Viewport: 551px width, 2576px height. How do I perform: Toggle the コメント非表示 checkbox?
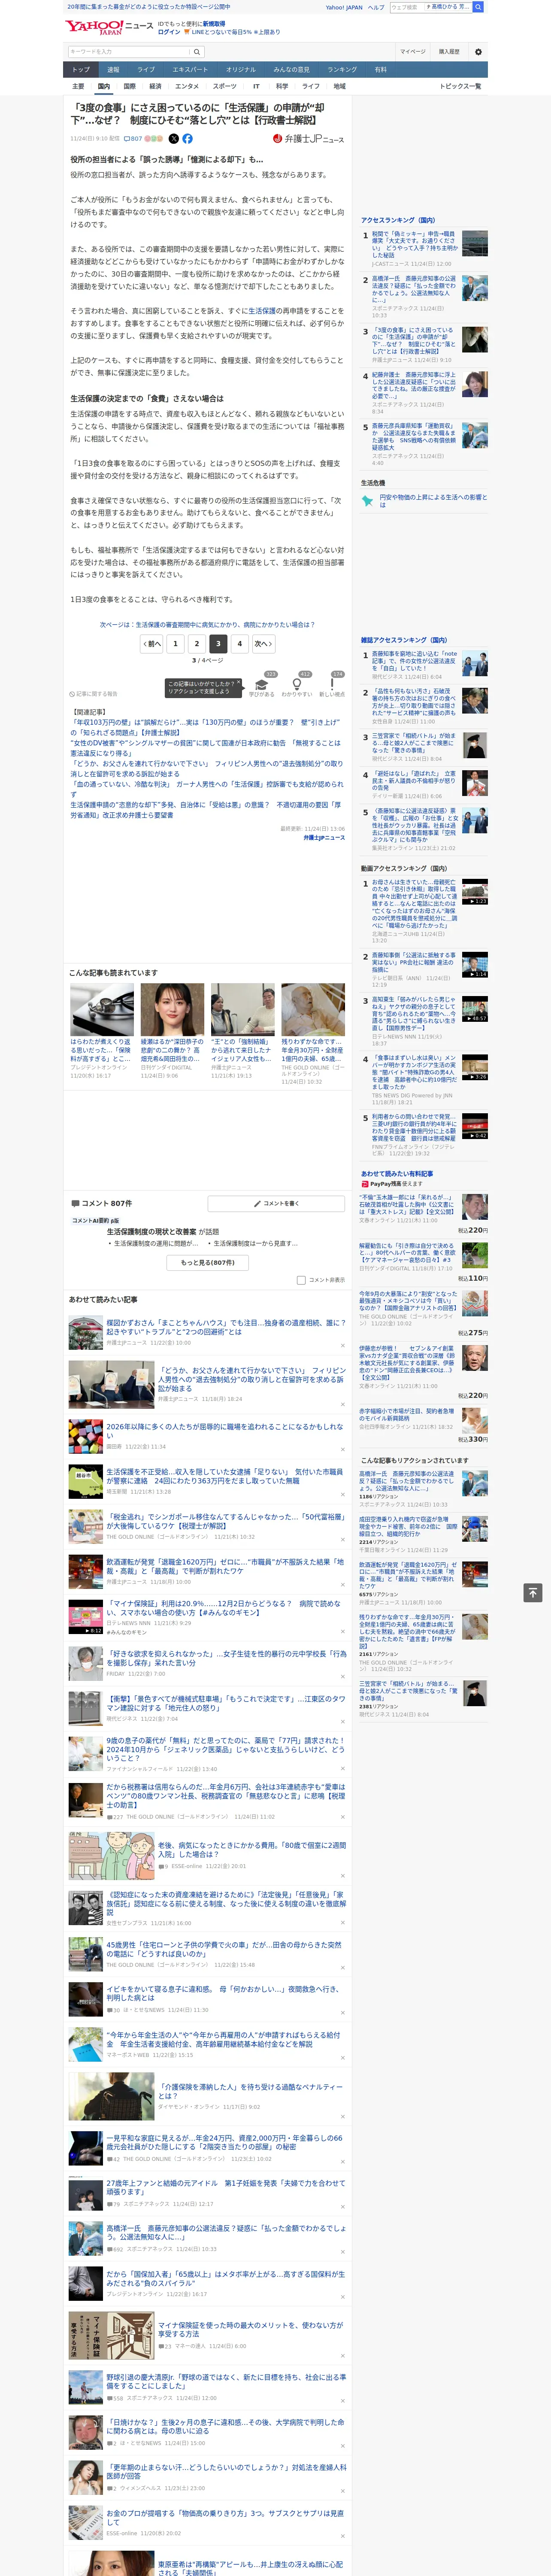[301, 1280]
